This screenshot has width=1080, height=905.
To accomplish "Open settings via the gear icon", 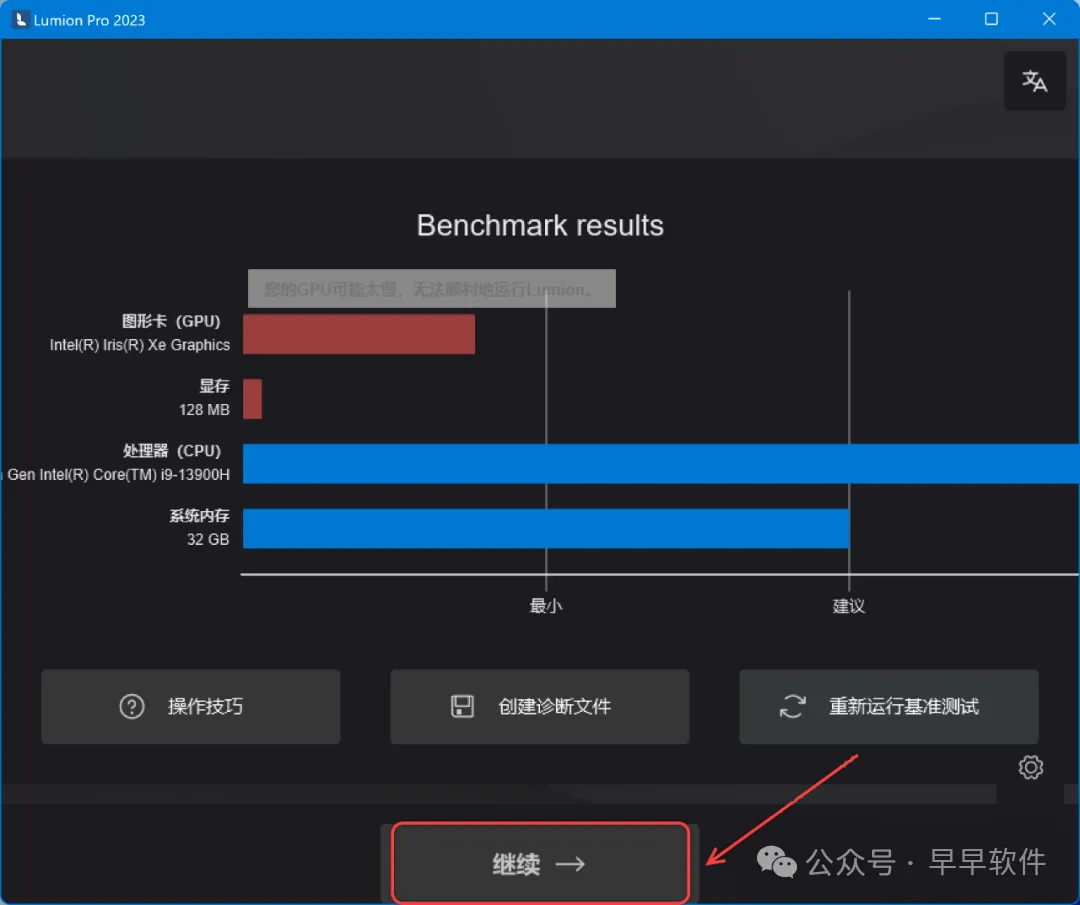I will tap(1030, 767).
